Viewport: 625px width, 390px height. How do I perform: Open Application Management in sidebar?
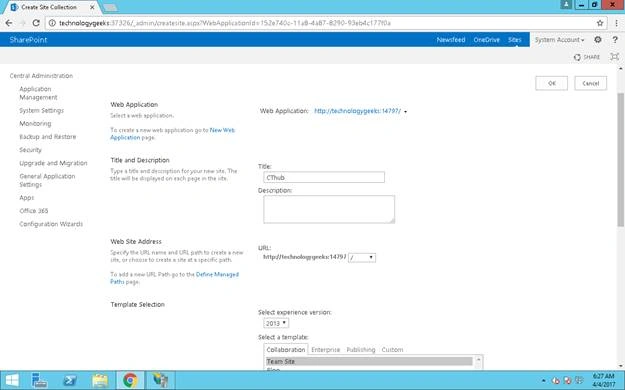38,93
